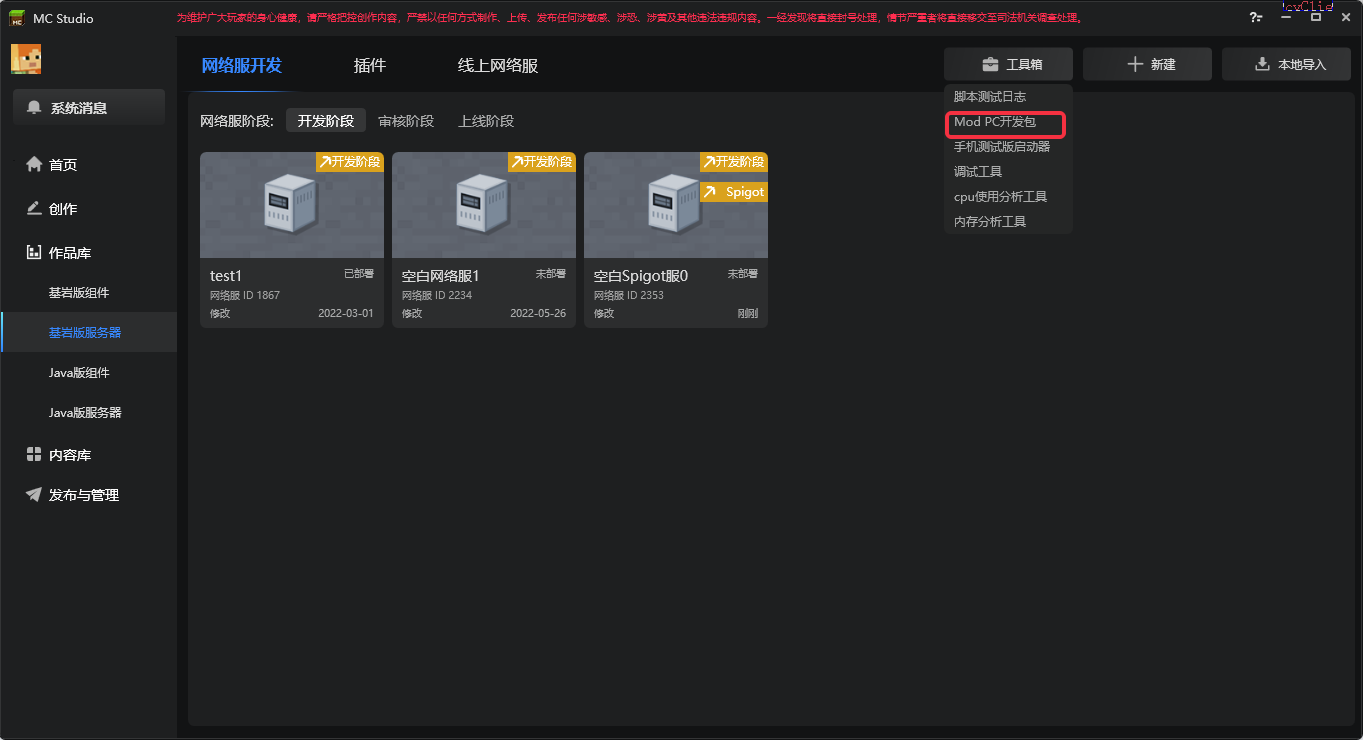Select 内存分析工具 menu entry

[x=990, y=222]
